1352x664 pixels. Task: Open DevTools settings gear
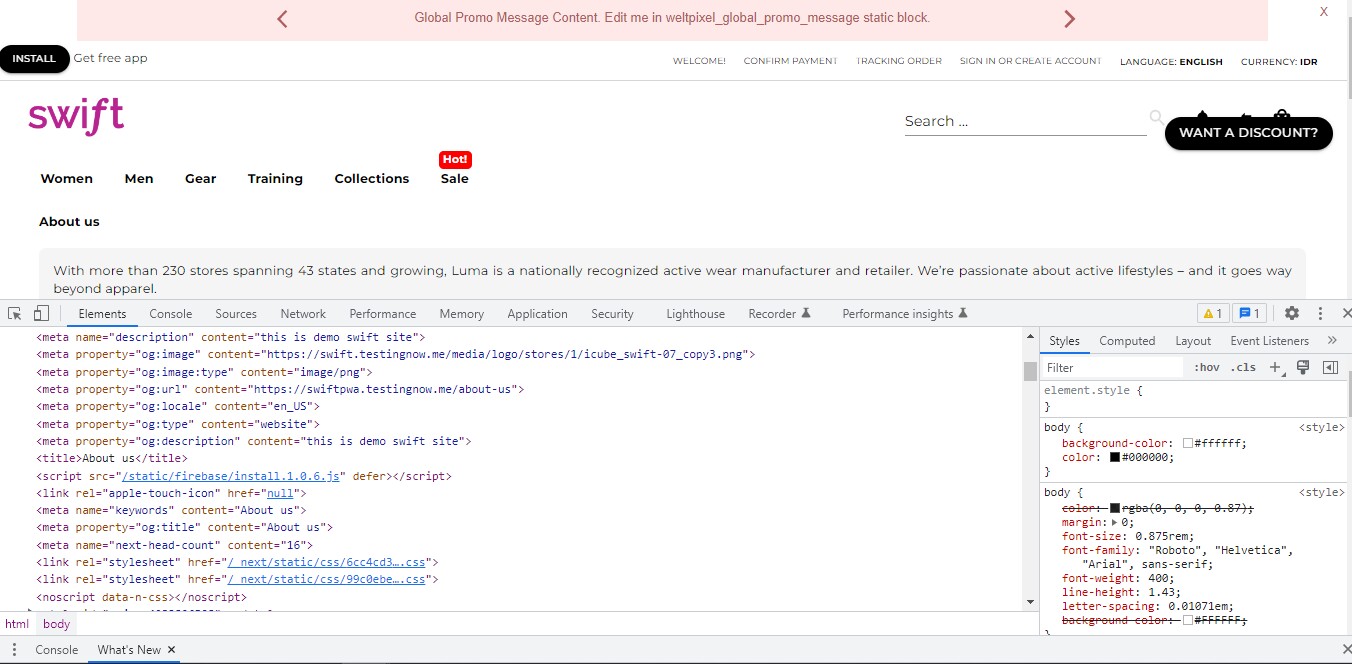1292,313
